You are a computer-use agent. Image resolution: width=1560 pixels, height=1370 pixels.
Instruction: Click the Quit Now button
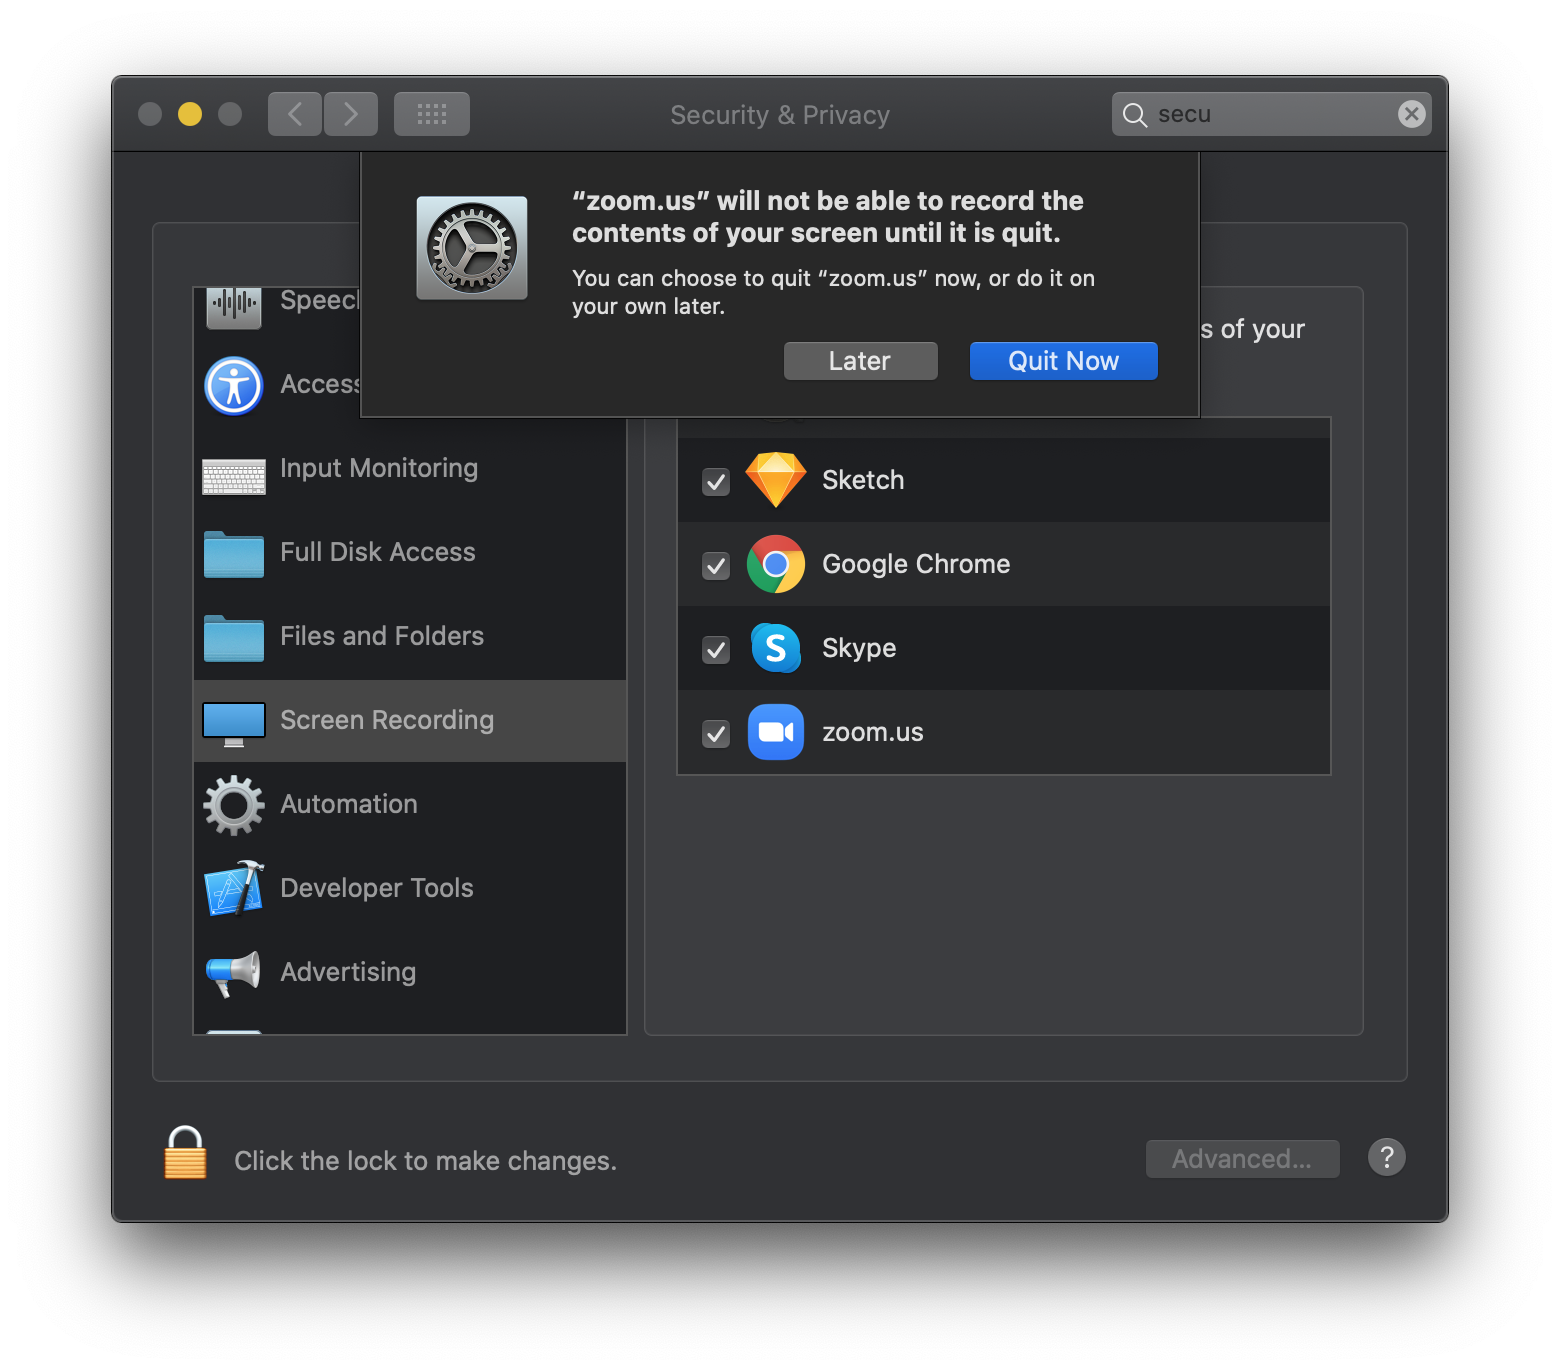1063,361
